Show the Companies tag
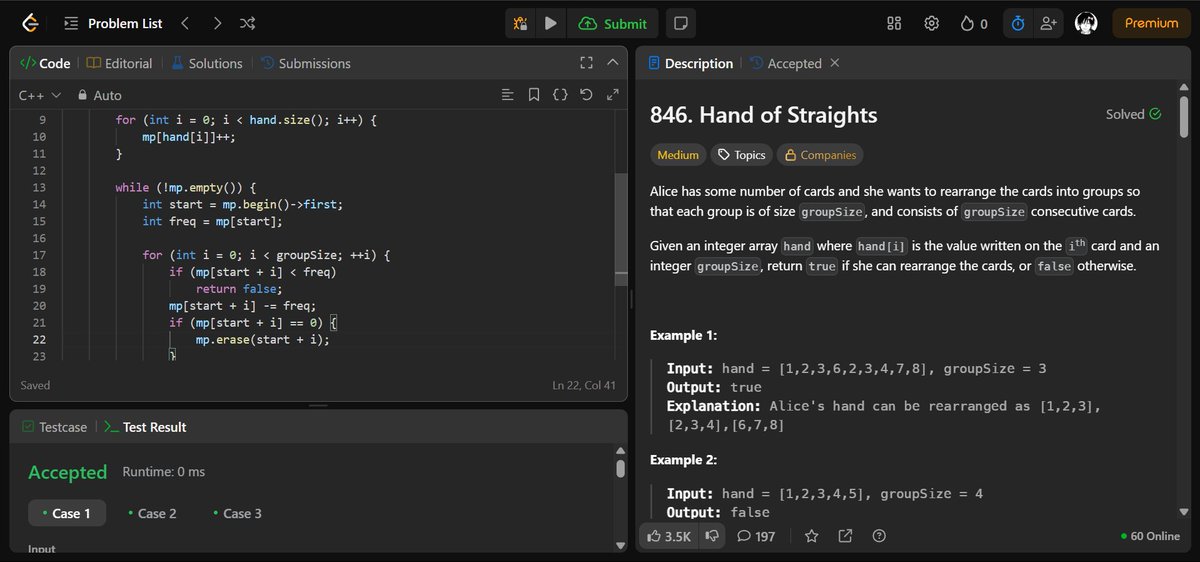 coord(820,155)
